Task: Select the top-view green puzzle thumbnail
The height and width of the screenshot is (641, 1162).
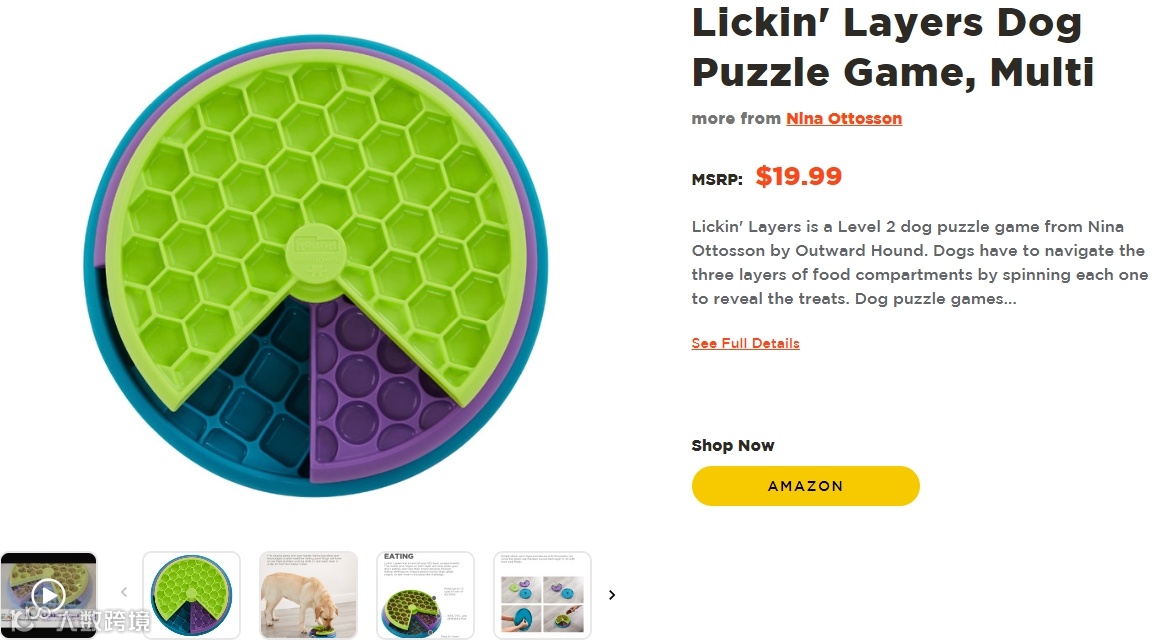Action: point(191,595)
